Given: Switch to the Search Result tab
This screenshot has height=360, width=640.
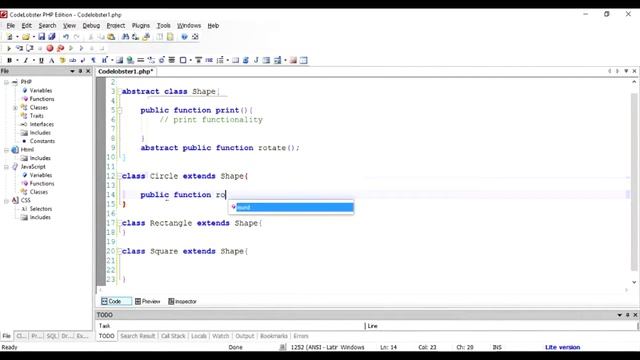Looking at the screenshot, I should pyautogui.click(x=138, y=336).
